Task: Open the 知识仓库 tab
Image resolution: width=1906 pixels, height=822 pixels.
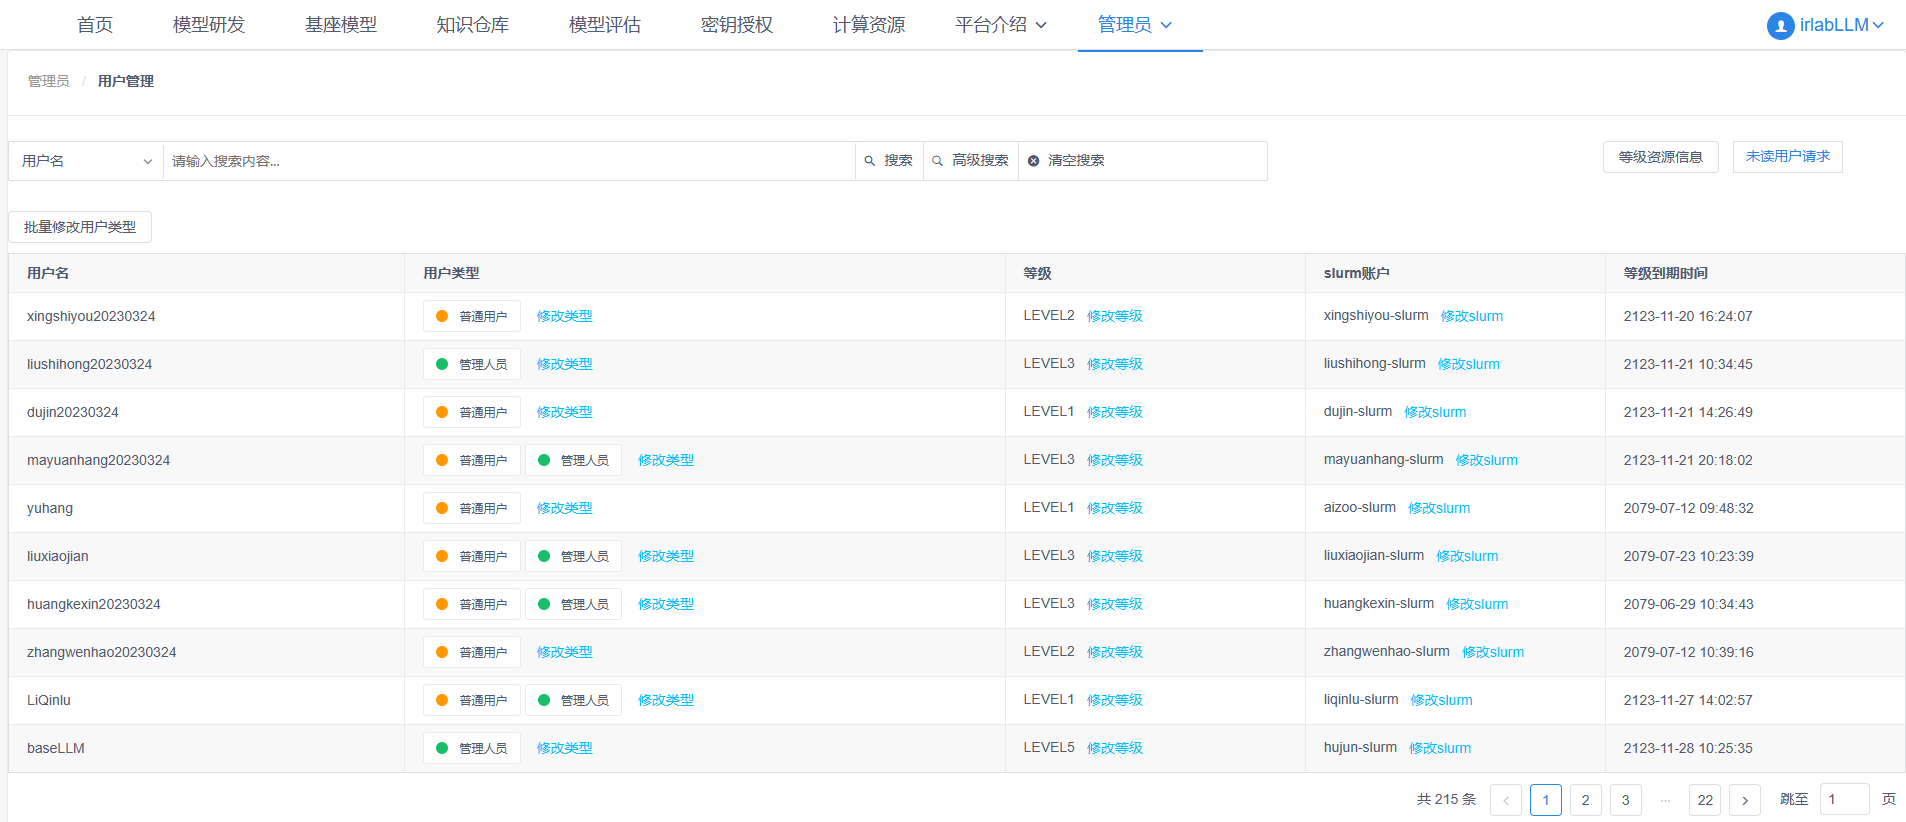Action: pos(473,25)
